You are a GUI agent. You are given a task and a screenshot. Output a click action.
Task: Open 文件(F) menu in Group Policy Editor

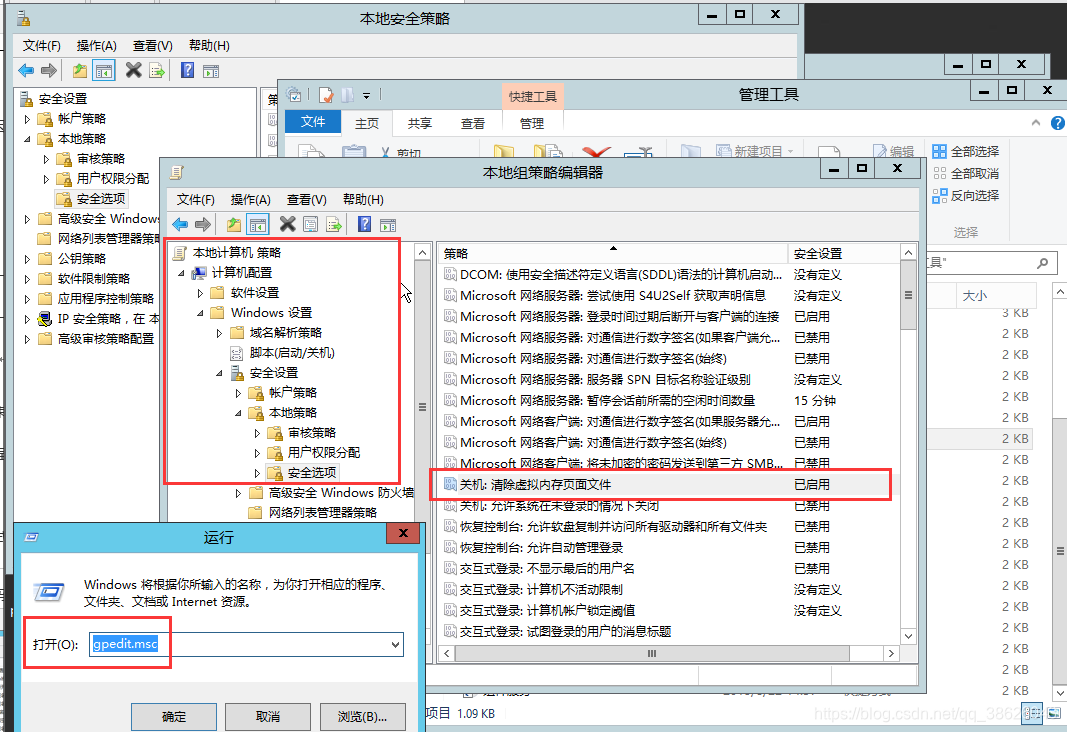pos(196,199)
